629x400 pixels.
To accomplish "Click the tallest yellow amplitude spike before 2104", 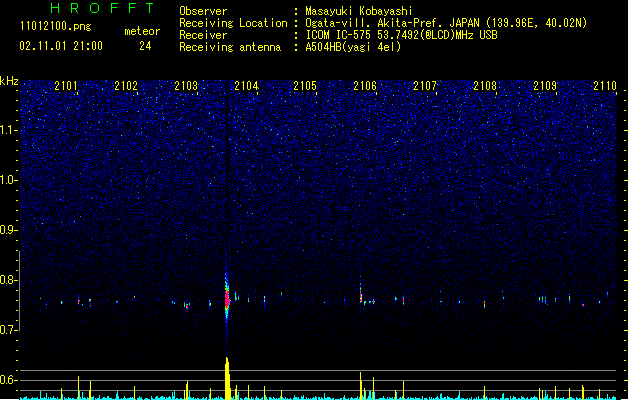I will 227,378.
